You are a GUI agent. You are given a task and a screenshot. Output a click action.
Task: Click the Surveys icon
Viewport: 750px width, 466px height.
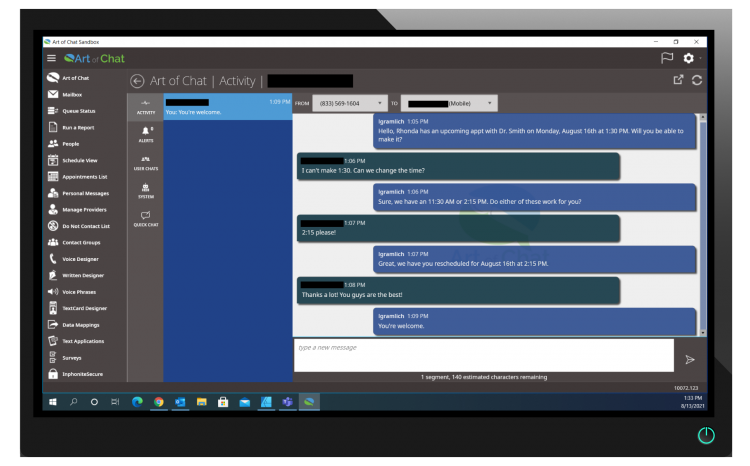tap(53, 357)
